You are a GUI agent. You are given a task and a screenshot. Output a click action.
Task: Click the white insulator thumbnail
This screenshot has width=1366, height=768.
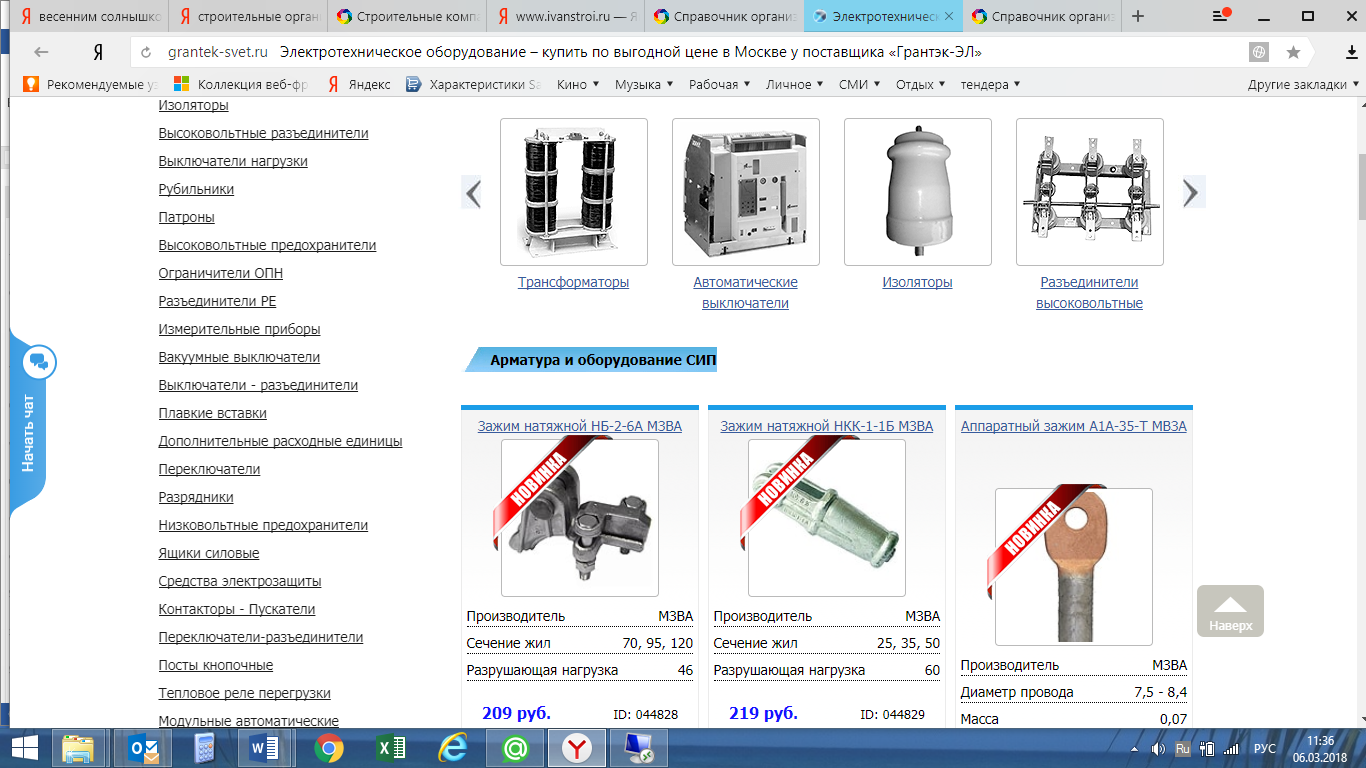click(917, 192)
